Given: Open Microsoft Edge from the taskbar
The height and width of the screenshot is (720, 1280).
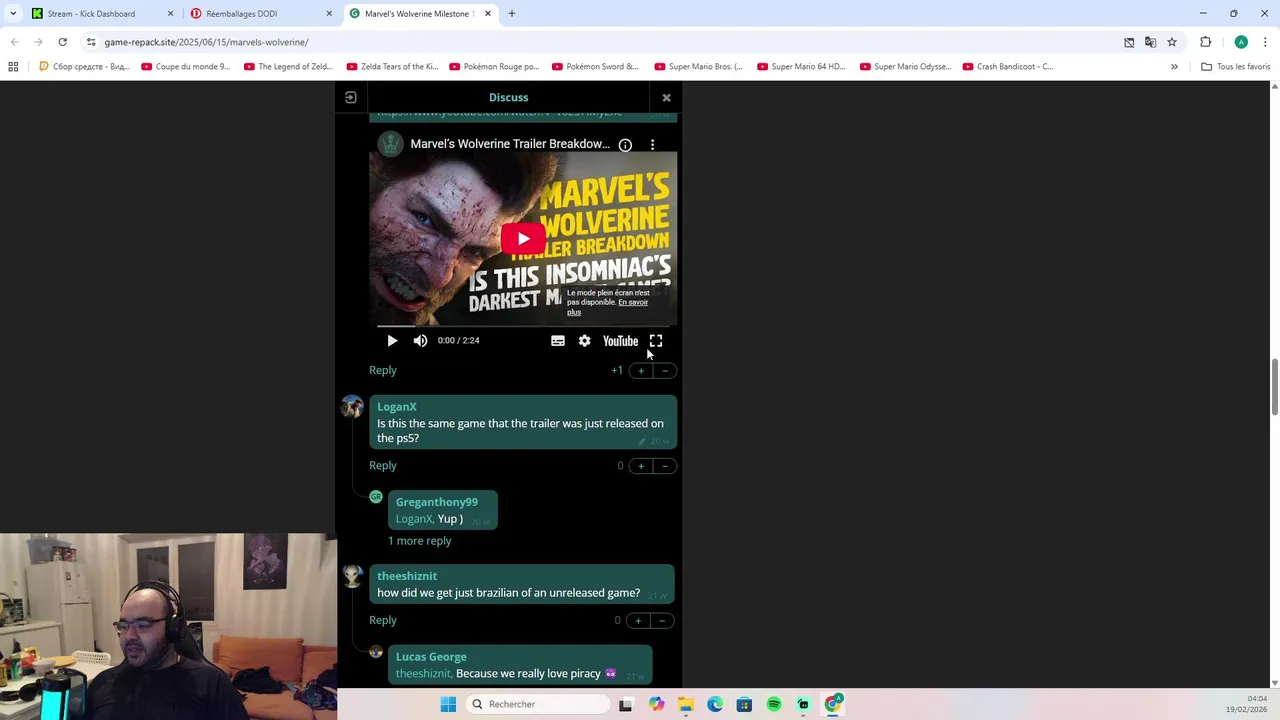Looking at the screenshot, I should click(715, 704).
